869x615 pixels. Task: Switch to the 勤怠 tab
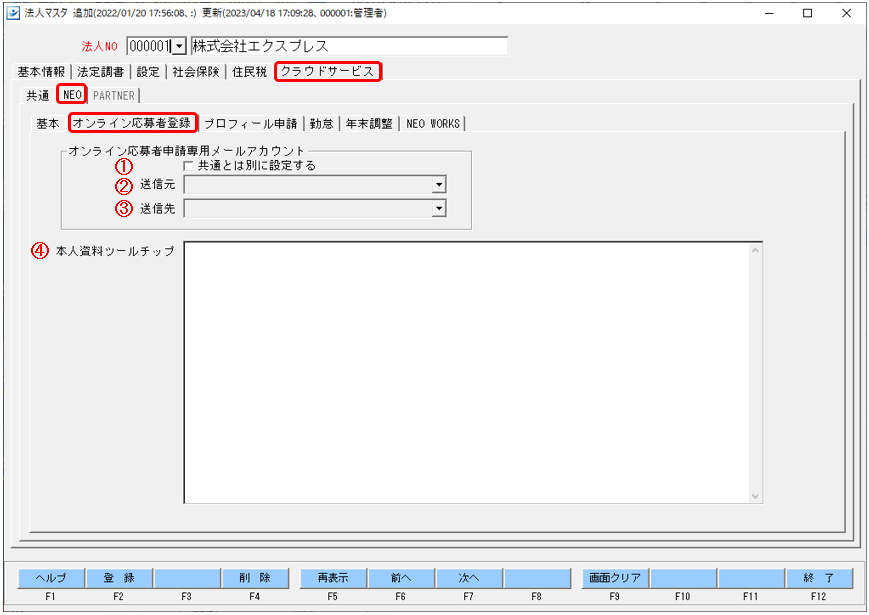[321, 124]
